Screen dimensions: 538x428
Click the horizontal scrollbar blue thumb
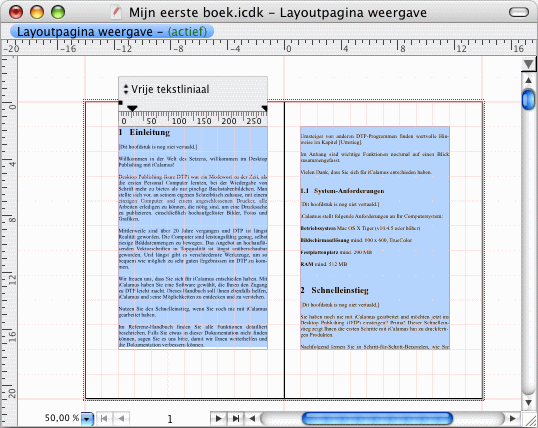click(x=377, y=418)
